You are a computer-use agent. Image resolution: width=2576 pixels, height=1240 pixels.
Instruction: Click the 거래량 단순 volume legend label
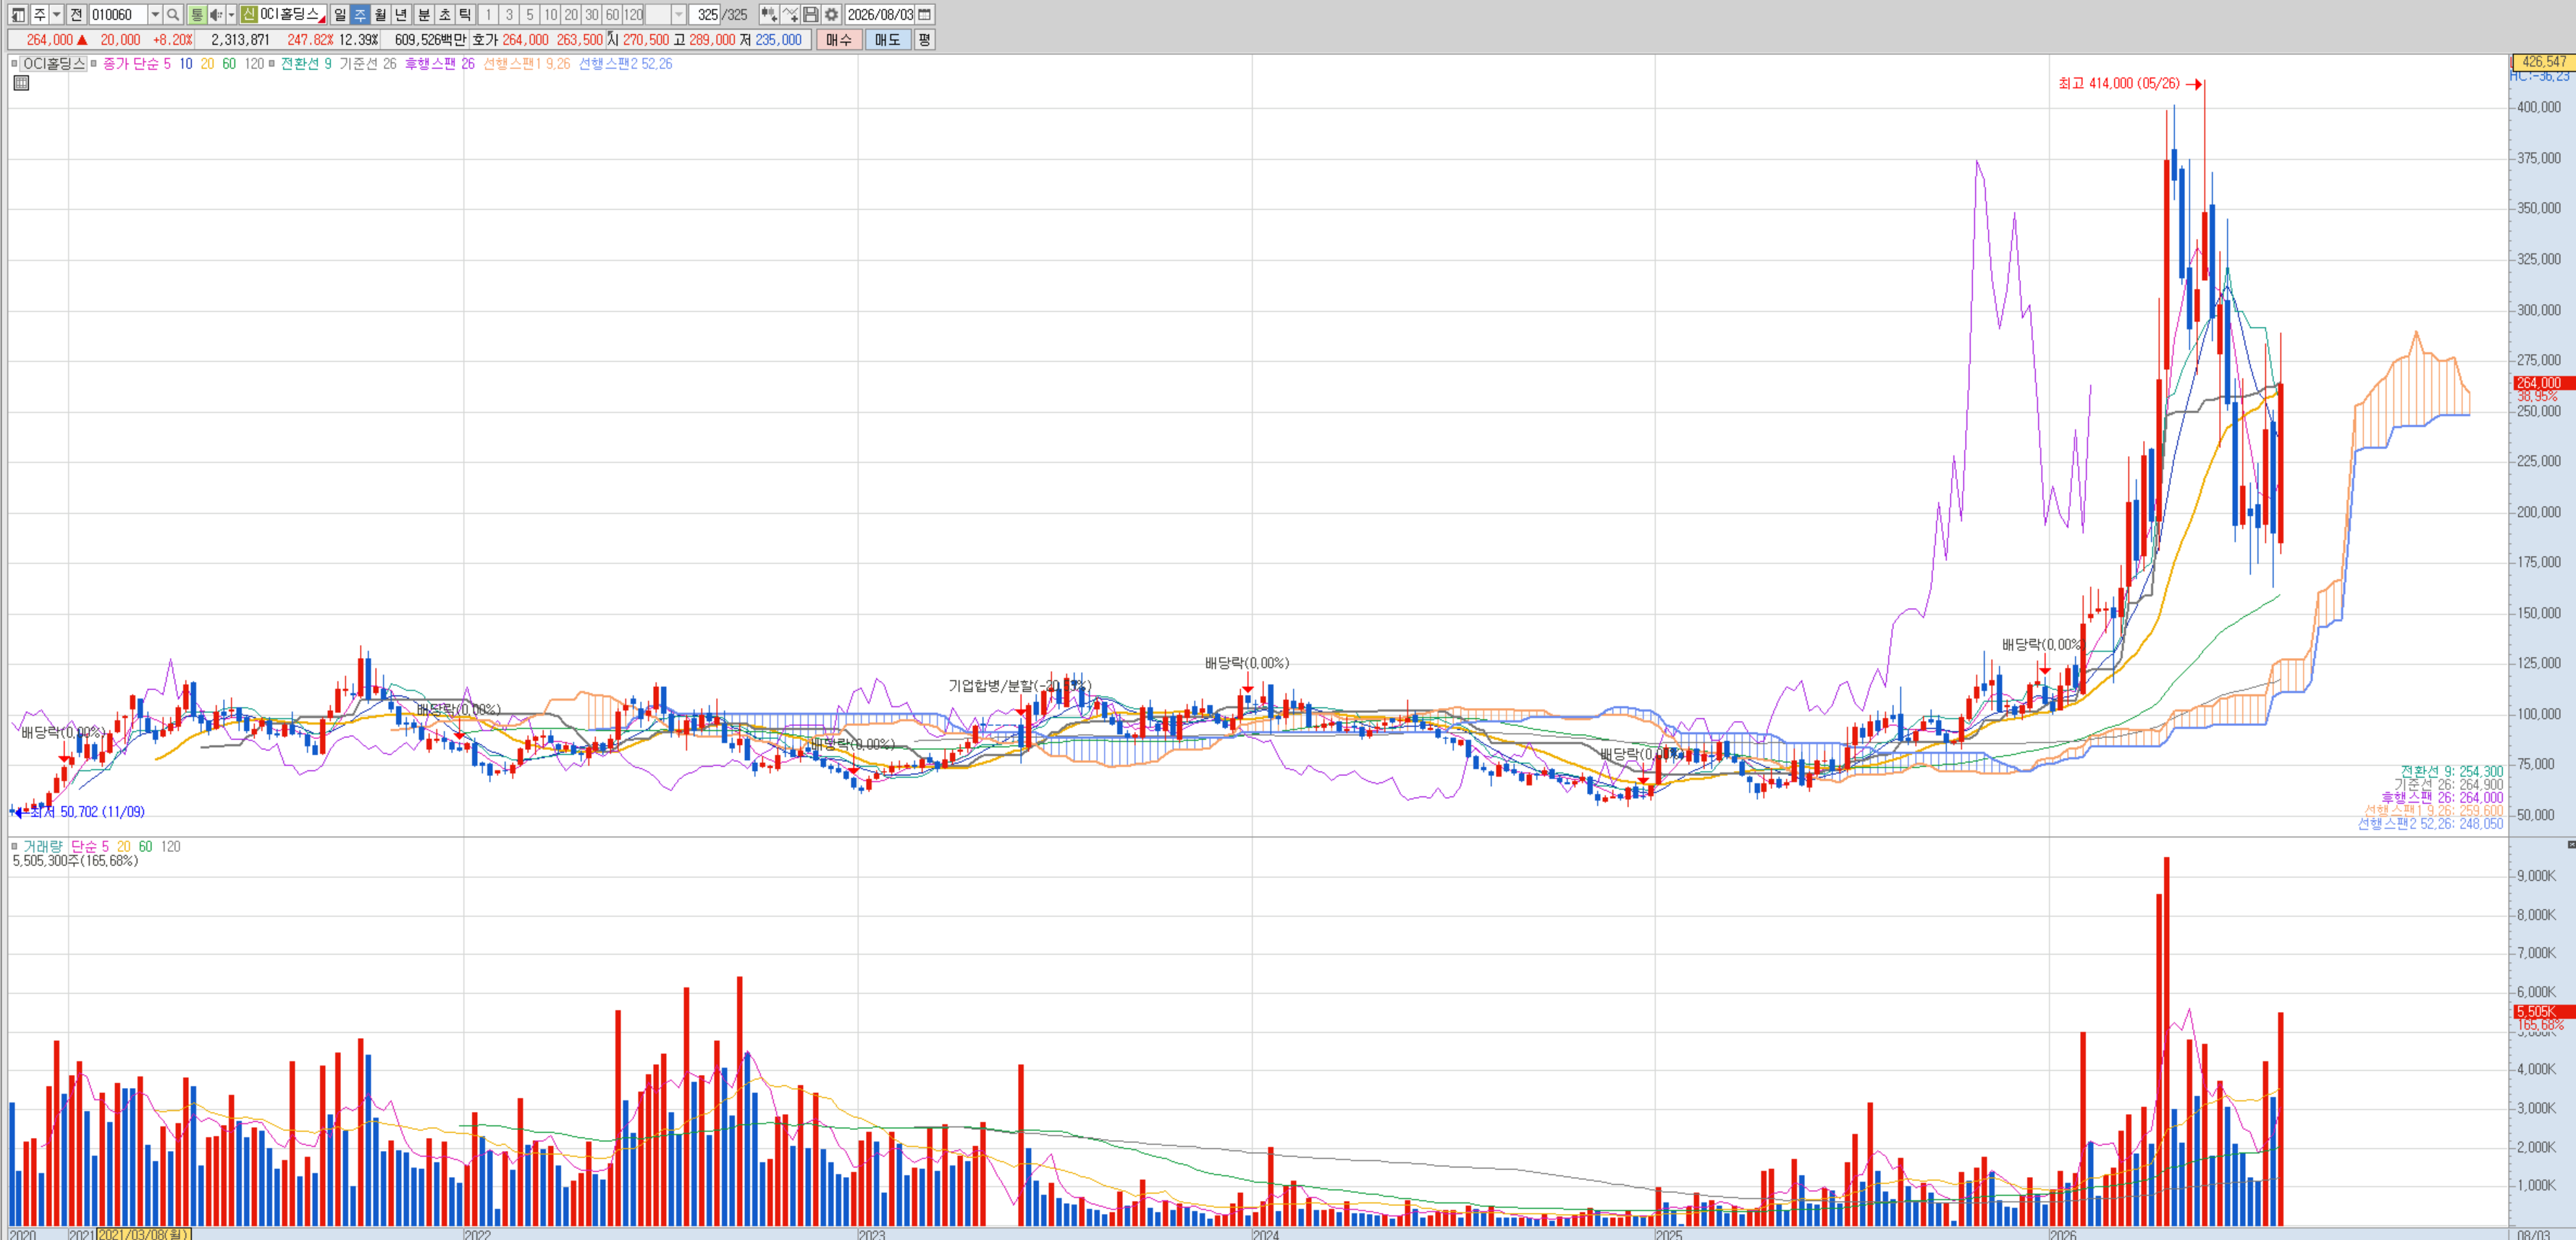tap(66, 846)
